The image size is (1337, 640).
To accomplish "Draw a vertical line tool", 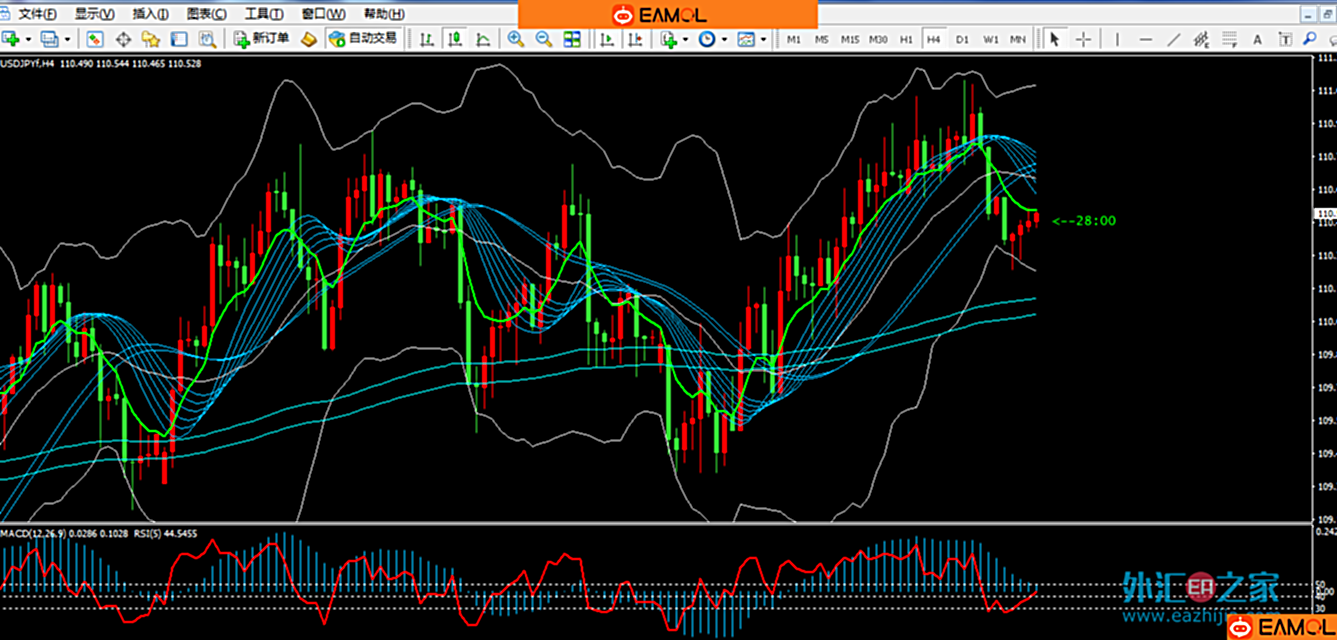I will 1115,39.
